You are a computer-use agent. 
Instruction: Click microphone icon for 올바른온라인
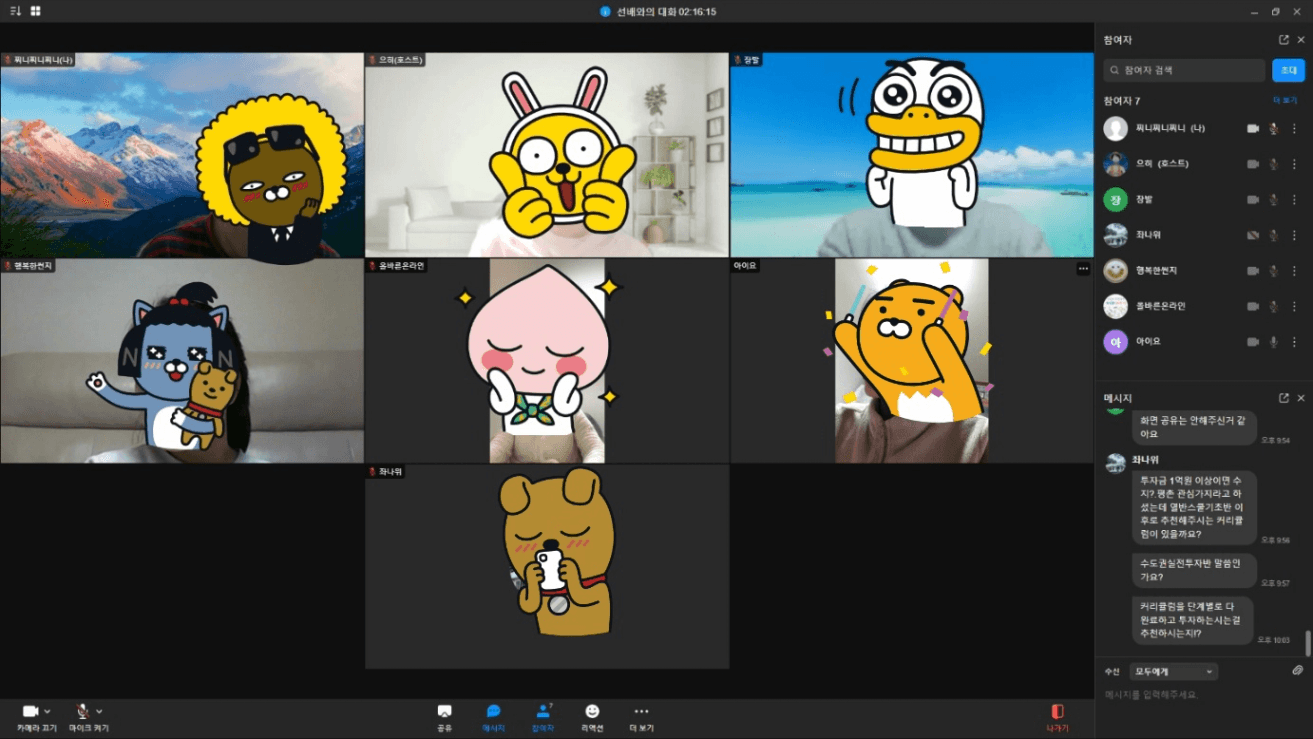tap(1274, 306)
